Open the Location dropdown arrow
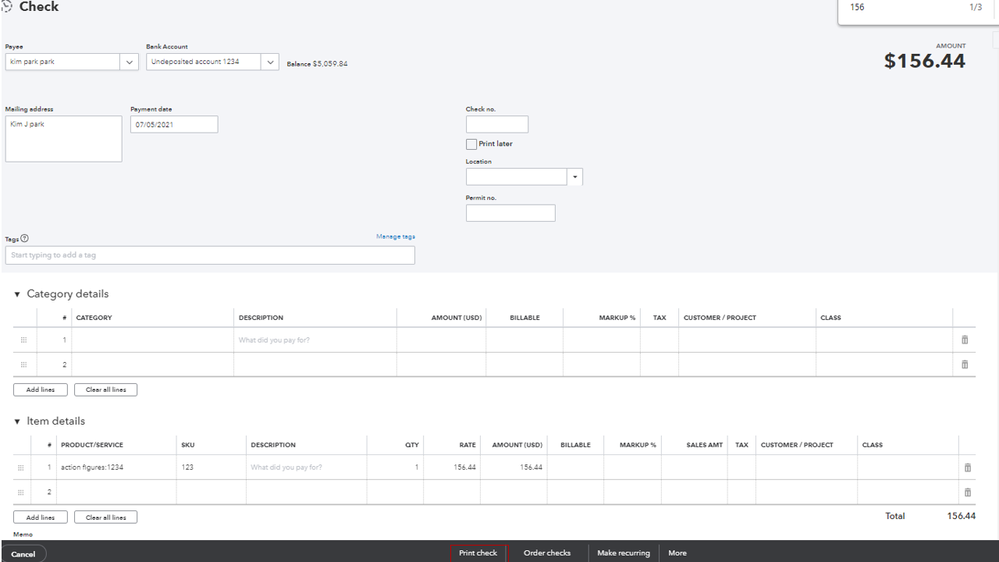The image size is (999, 562). 575,177
